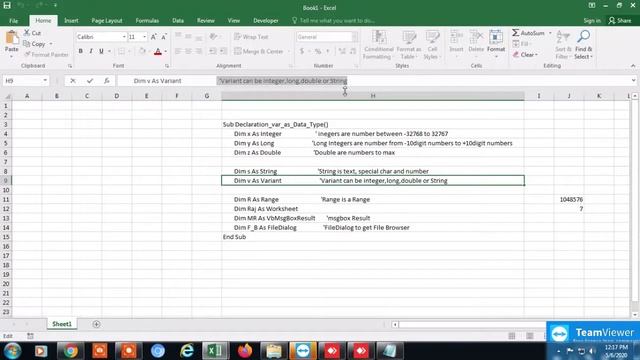The width and height of the screenshot is (640, 360).
Task: Open the Calibri font name dropdown
Action: click(124, 37)
